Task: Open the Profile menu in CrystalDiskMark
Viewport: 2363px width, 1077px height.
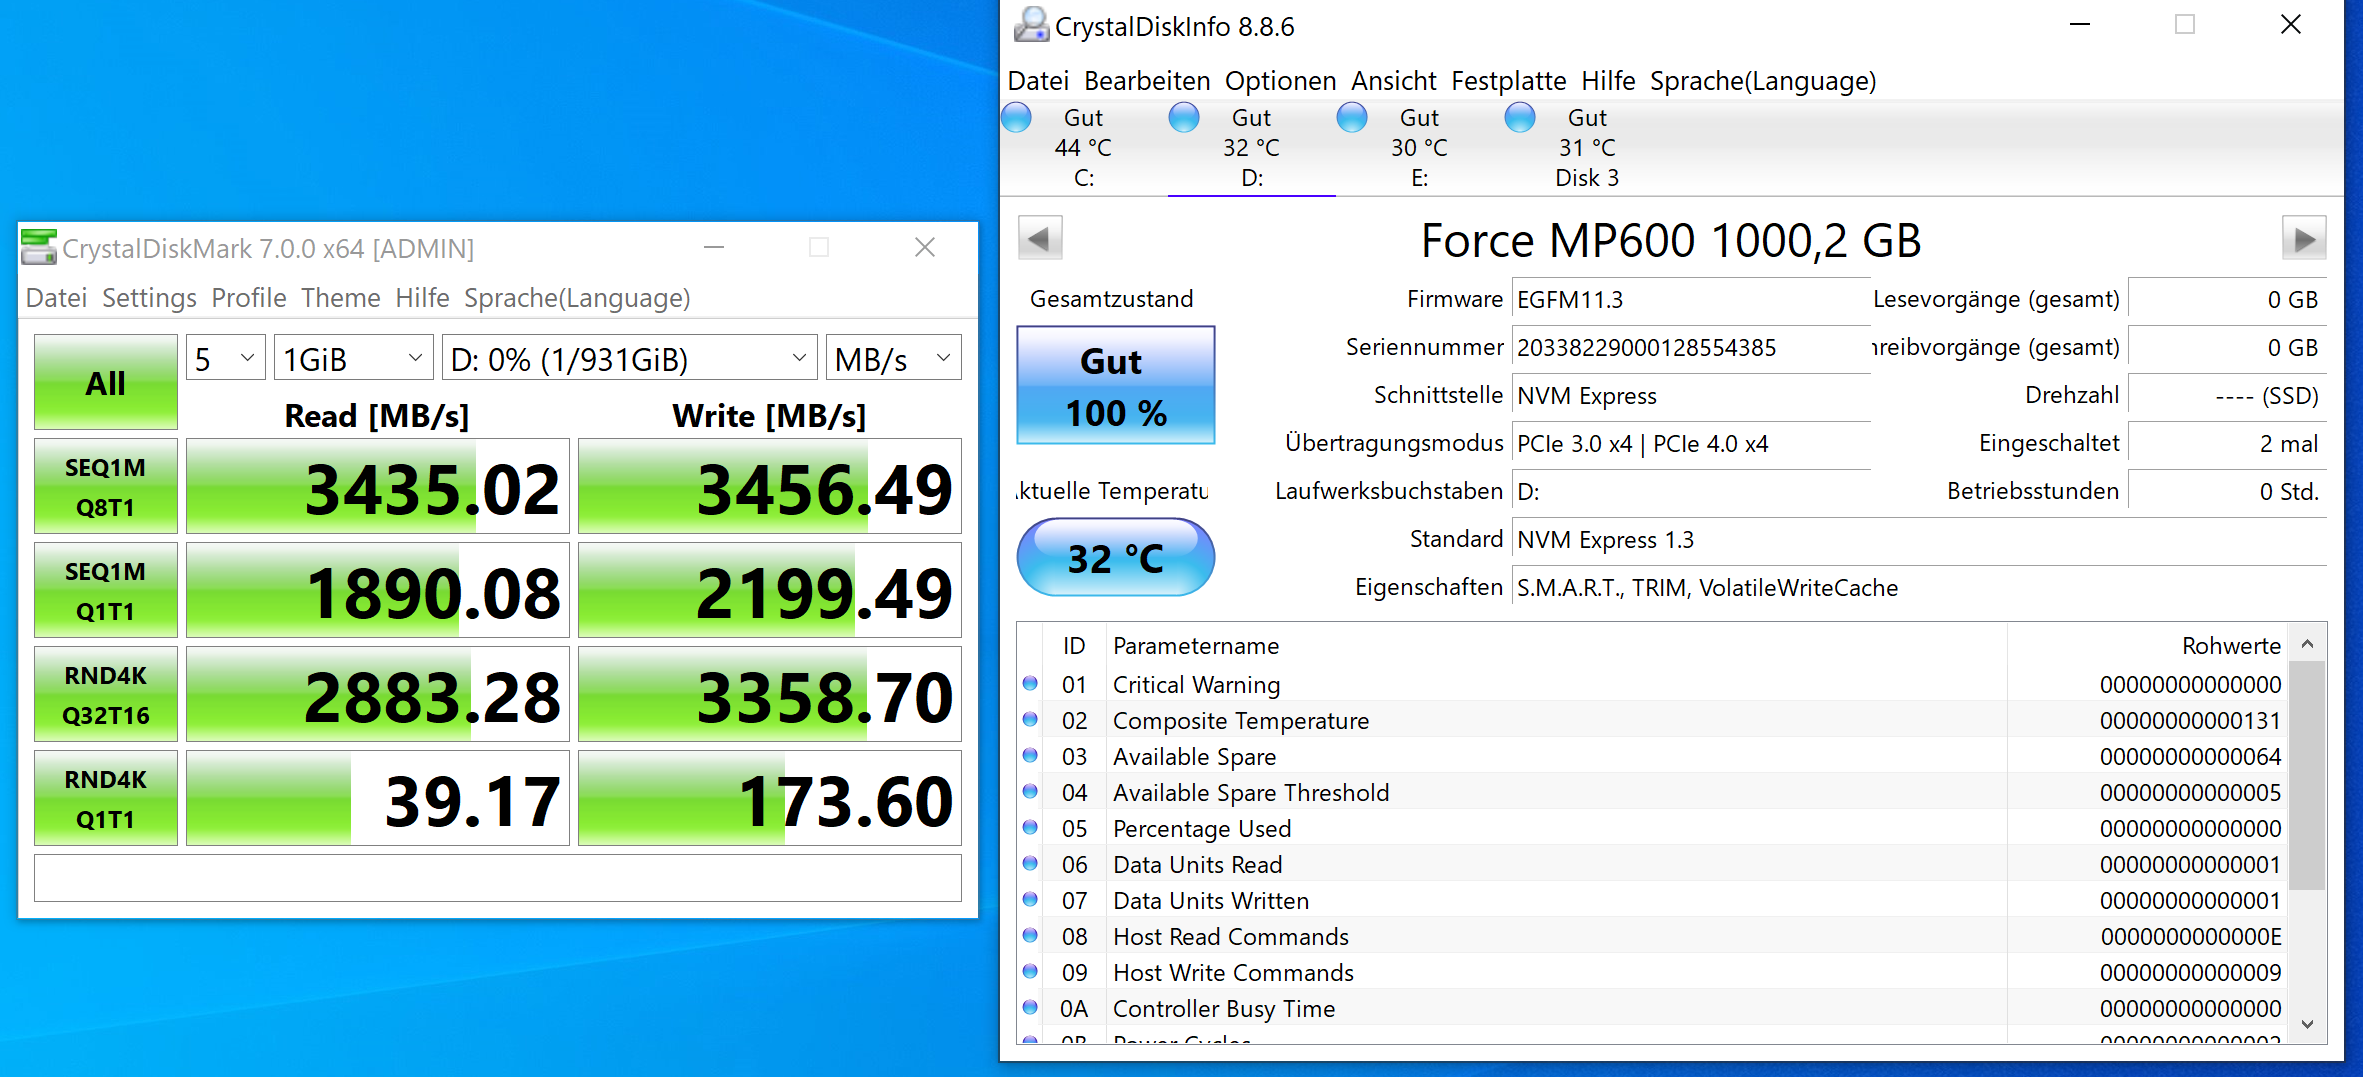Action: pyautogui.click(x=249, y=298)
